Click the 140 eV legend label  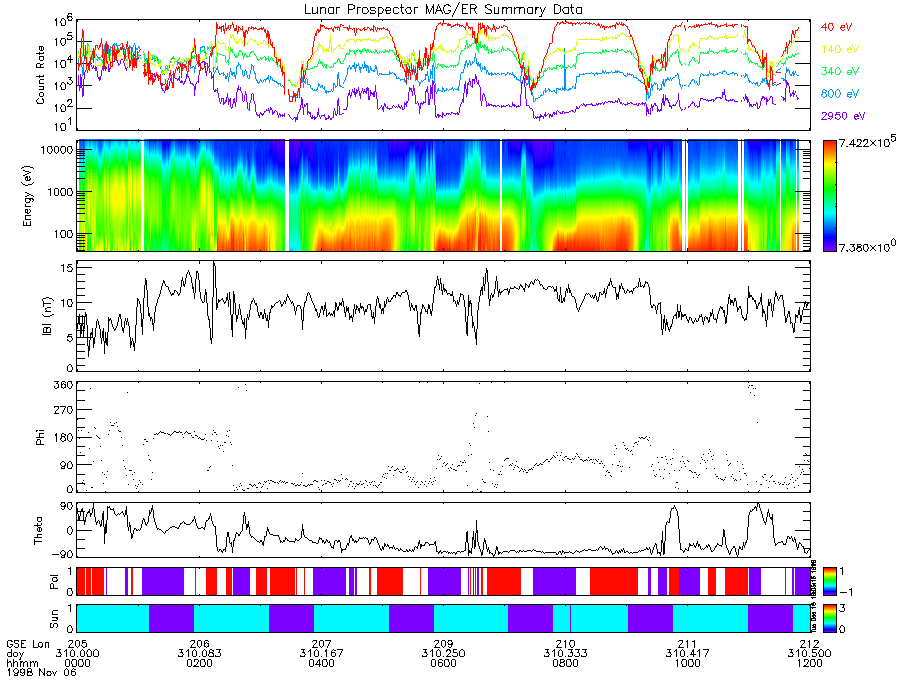[x=840, y=49]
